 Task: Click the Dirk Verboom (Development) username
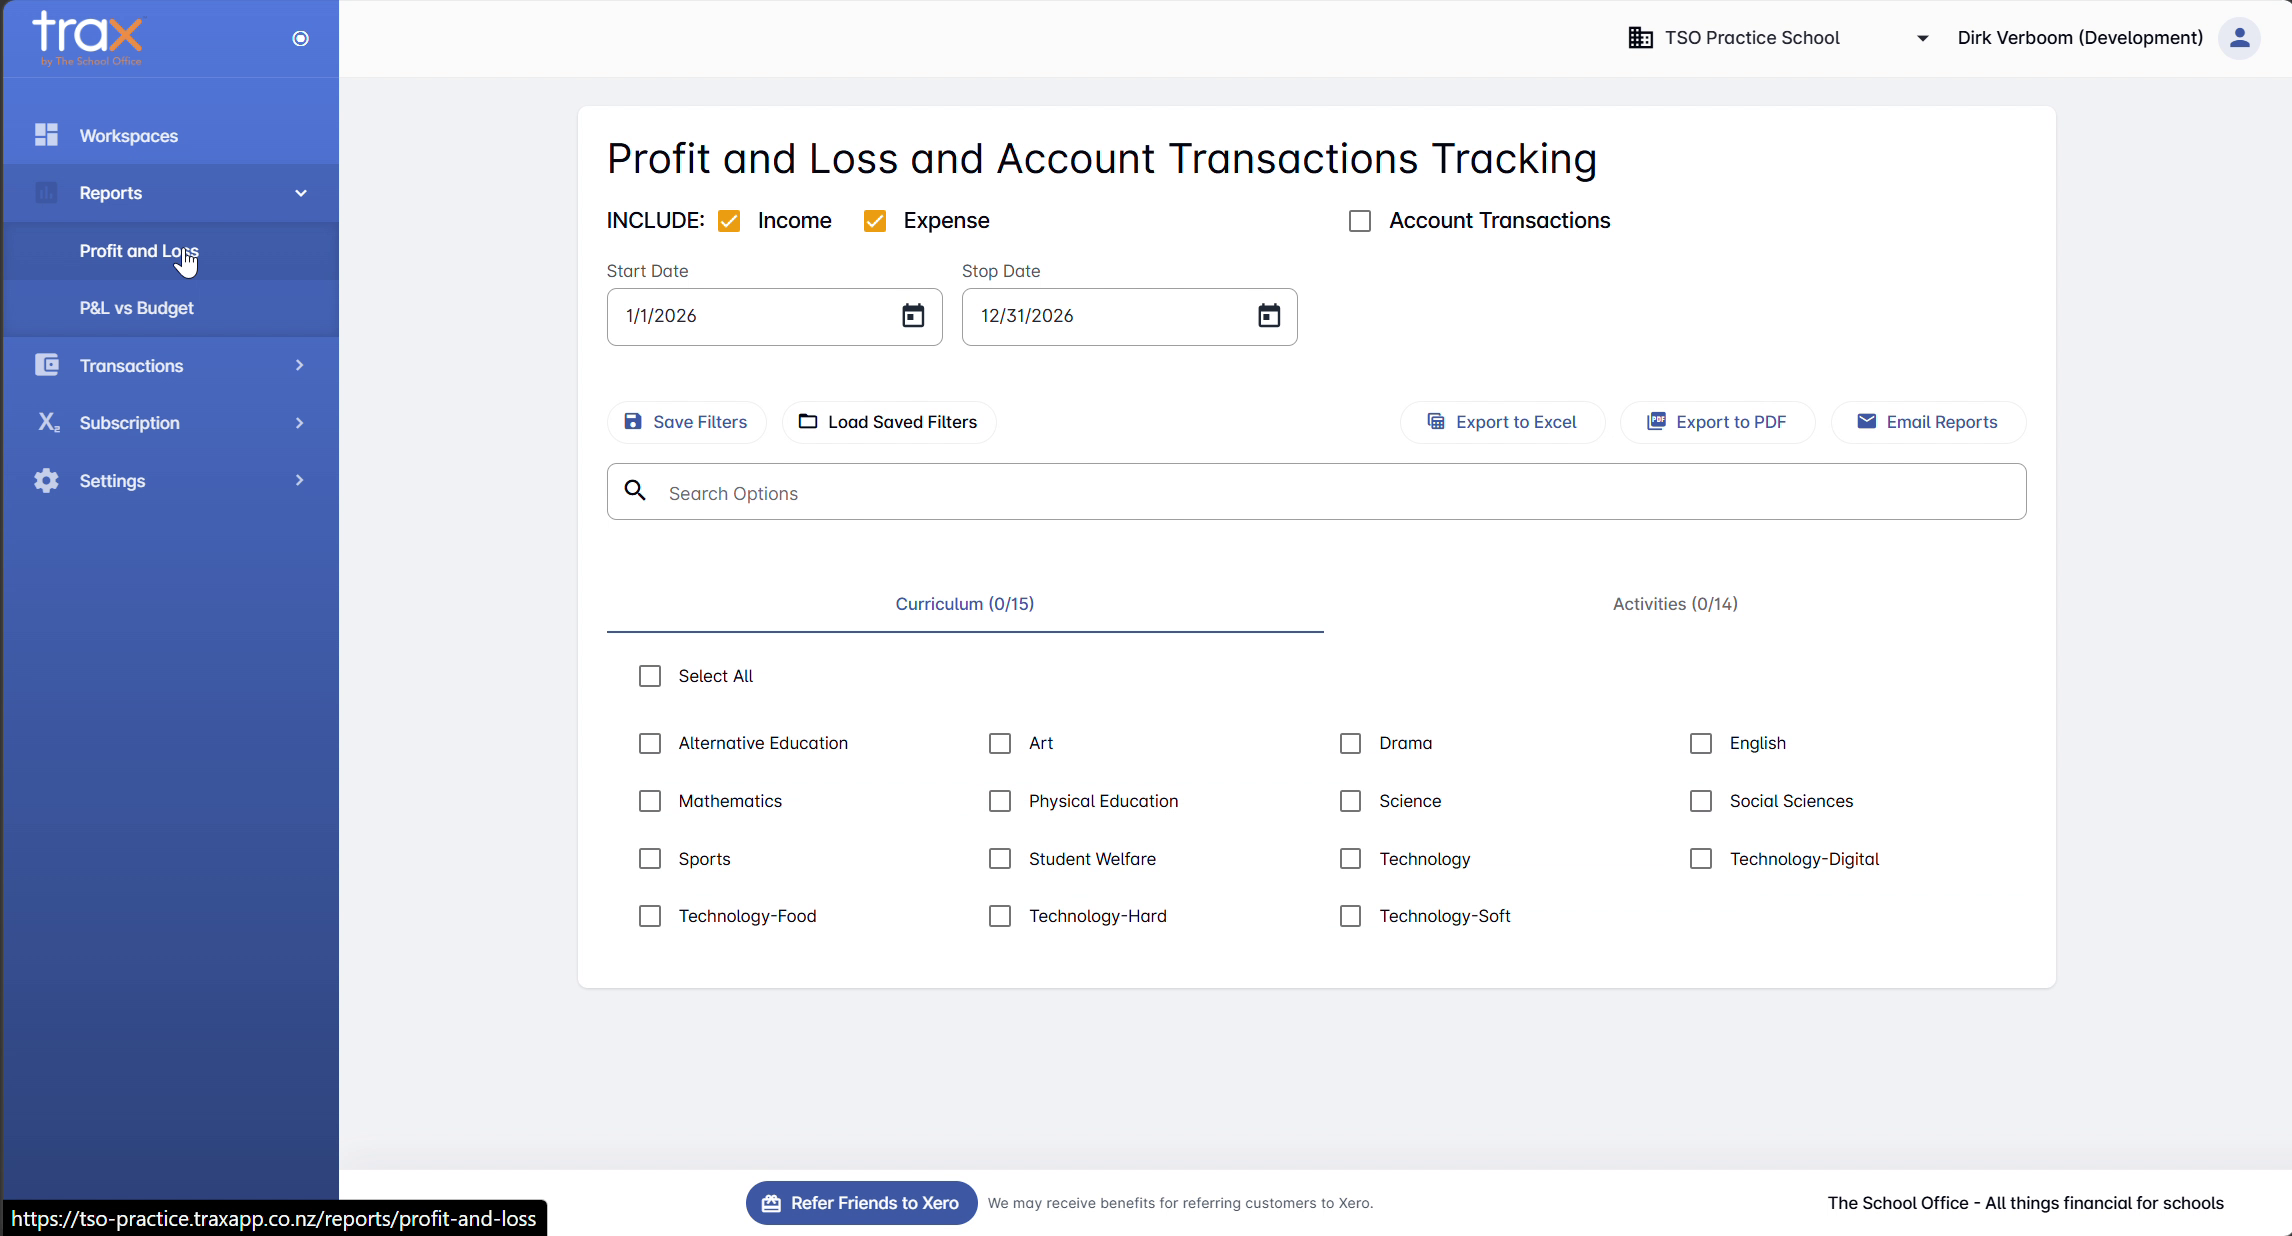[2080, 38]
